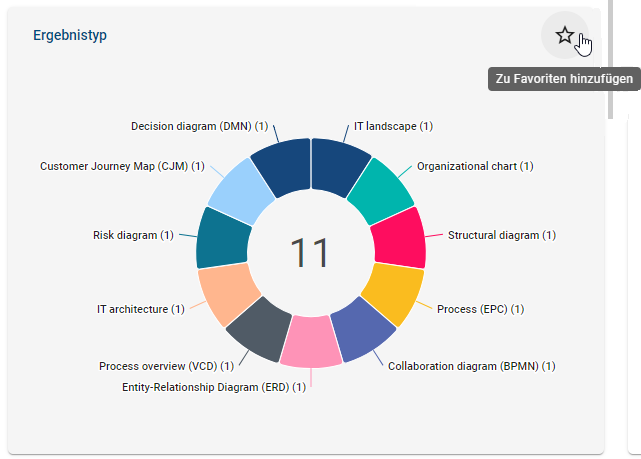Select the peach IT architecture segment
This screenshot has height=459, width=641.
click(x=229, y=293)
